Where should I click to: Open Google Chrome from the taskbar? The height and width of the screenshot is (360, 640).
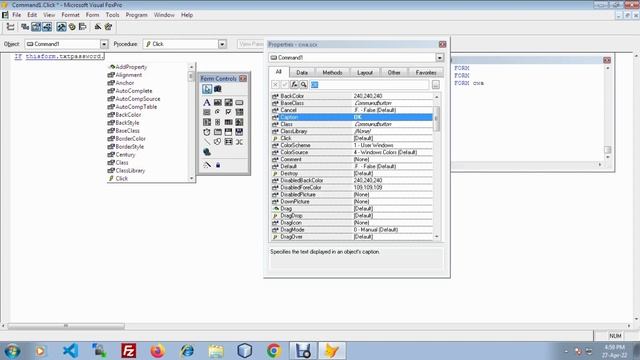(274, 351)
